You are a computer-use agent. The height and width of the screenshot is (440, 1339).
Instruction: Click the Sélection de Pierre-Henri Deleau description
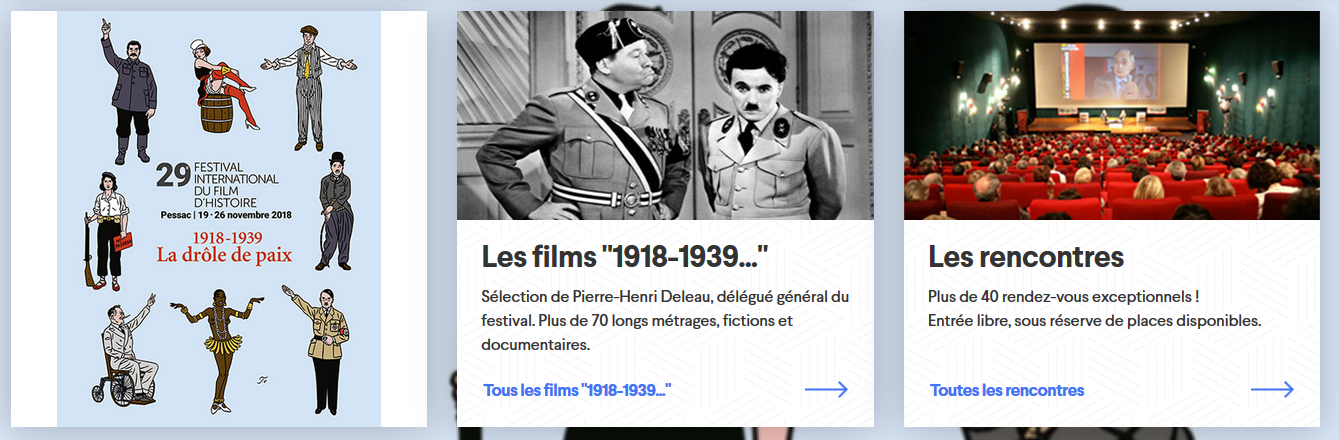click(664, 322)
